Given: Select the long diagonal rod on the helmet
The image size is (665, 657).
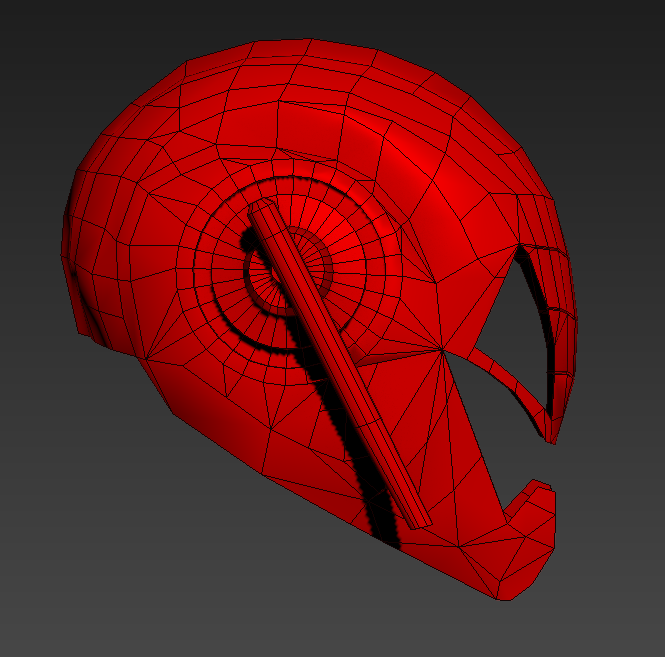Looking at the screenshot, I should tap(340, 364).
